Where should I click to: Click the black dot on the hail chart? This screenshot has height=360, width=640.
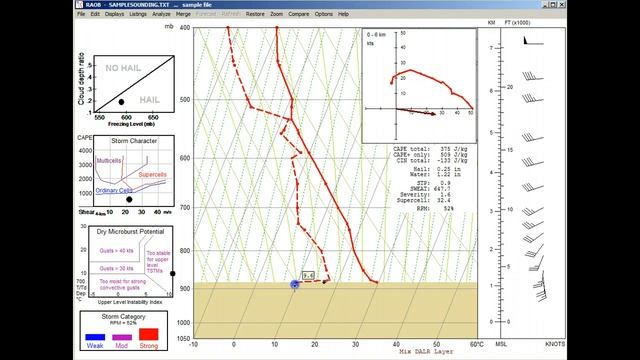(121, 102)
